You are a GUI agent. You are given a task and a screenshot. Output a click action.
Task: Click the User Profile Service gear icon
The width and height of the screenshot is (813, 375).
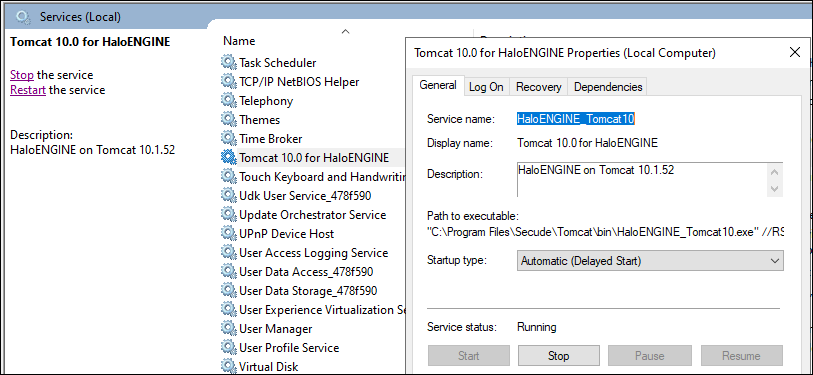click(228, 348)
